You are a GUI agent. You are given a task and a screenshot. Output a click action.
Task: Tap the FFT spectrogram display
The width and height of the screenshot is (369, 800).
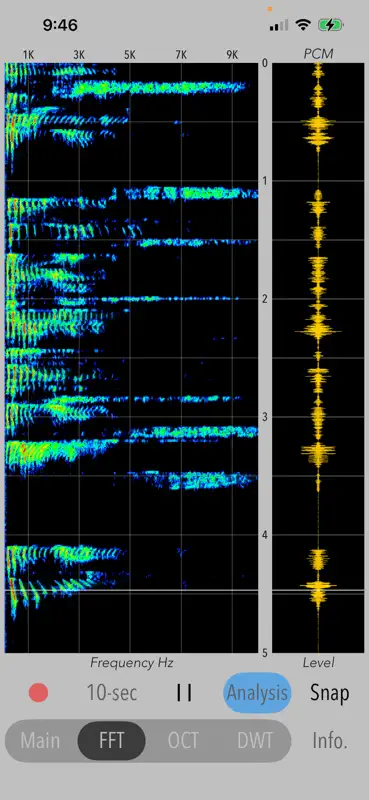[x=131, y=358]
